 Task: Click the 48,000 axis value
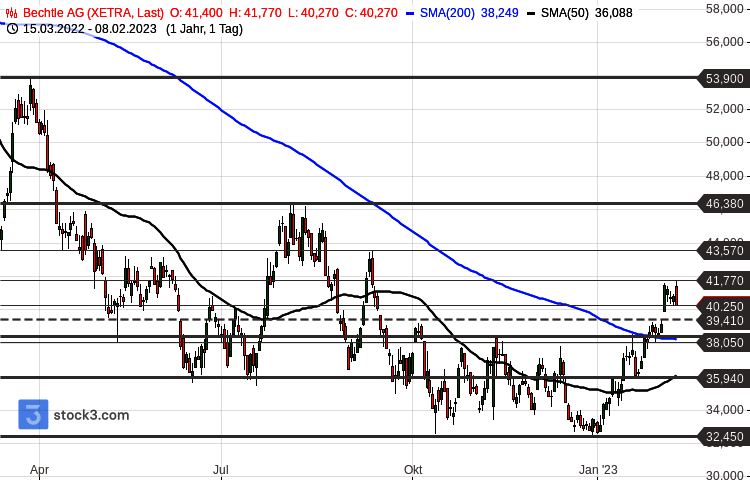tap(726, 176)
